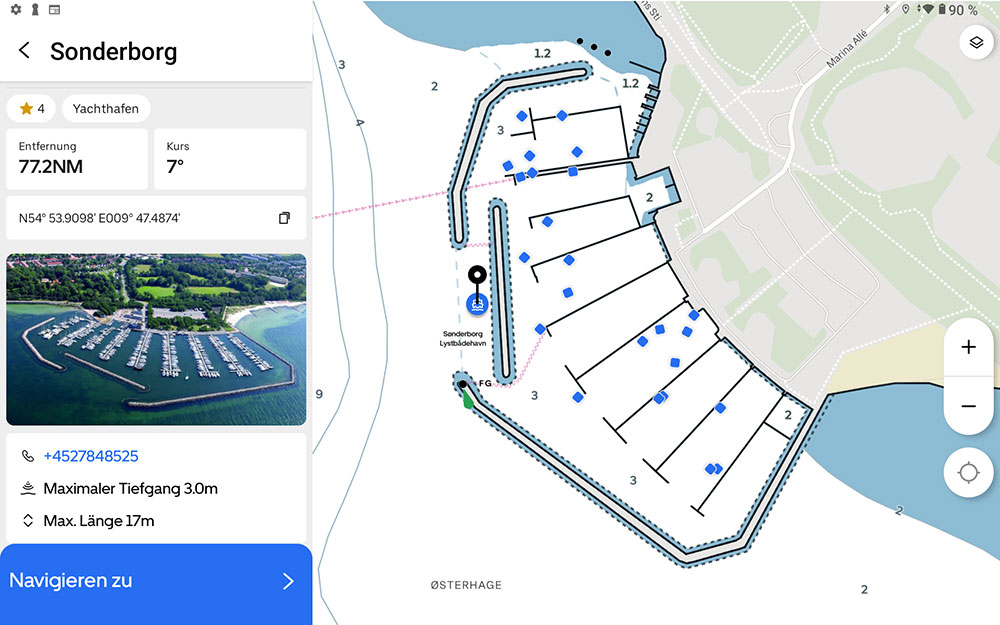Call the harbor phone number +4527848525

pyautogui.click(x=91, y=456)
